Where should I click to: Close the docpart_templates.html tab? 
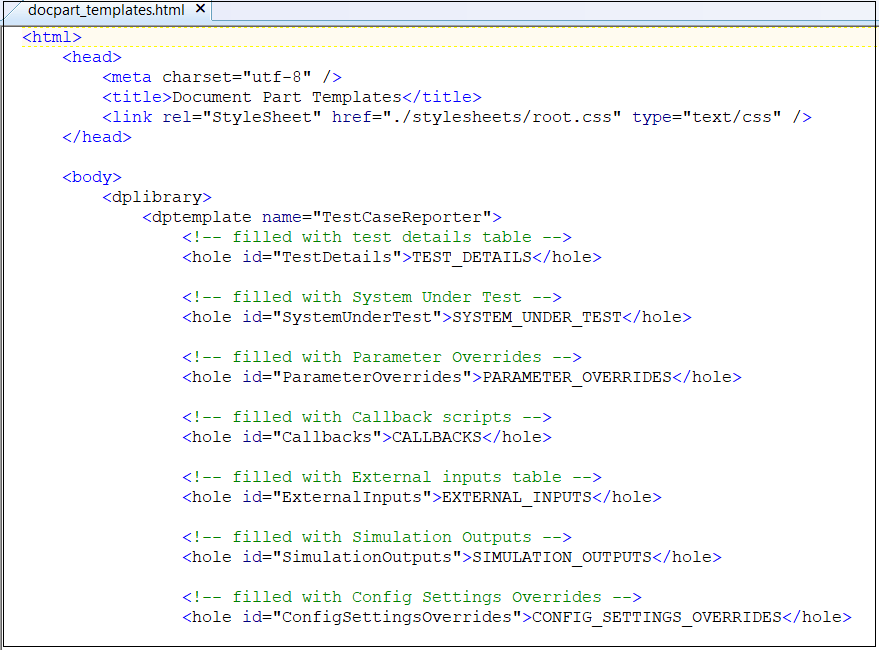coord(200,9)
